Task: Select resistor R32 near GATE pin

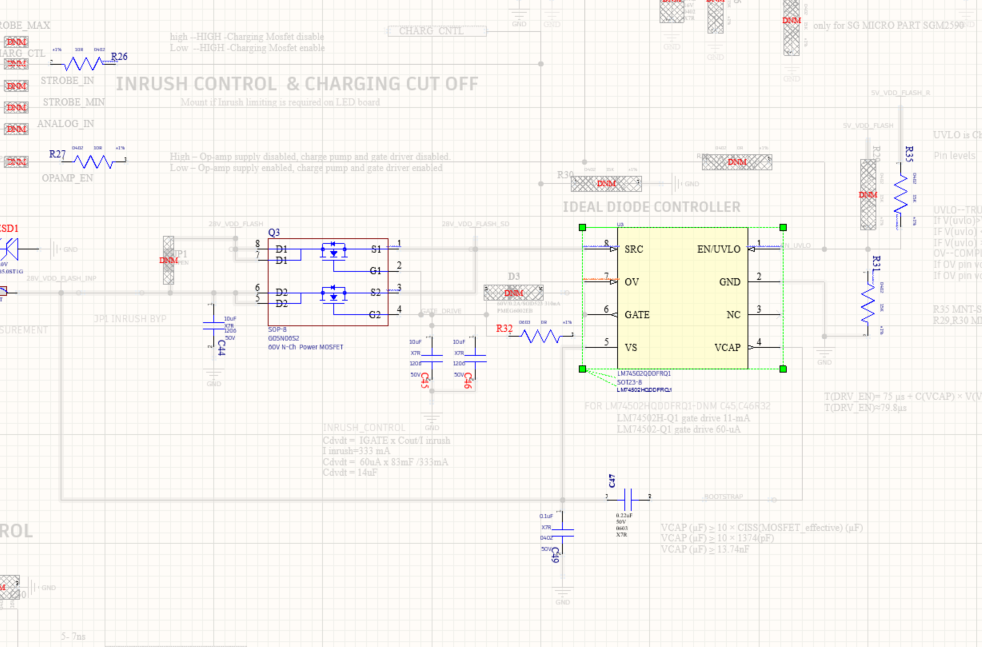Action: click(x=540, y=337)
